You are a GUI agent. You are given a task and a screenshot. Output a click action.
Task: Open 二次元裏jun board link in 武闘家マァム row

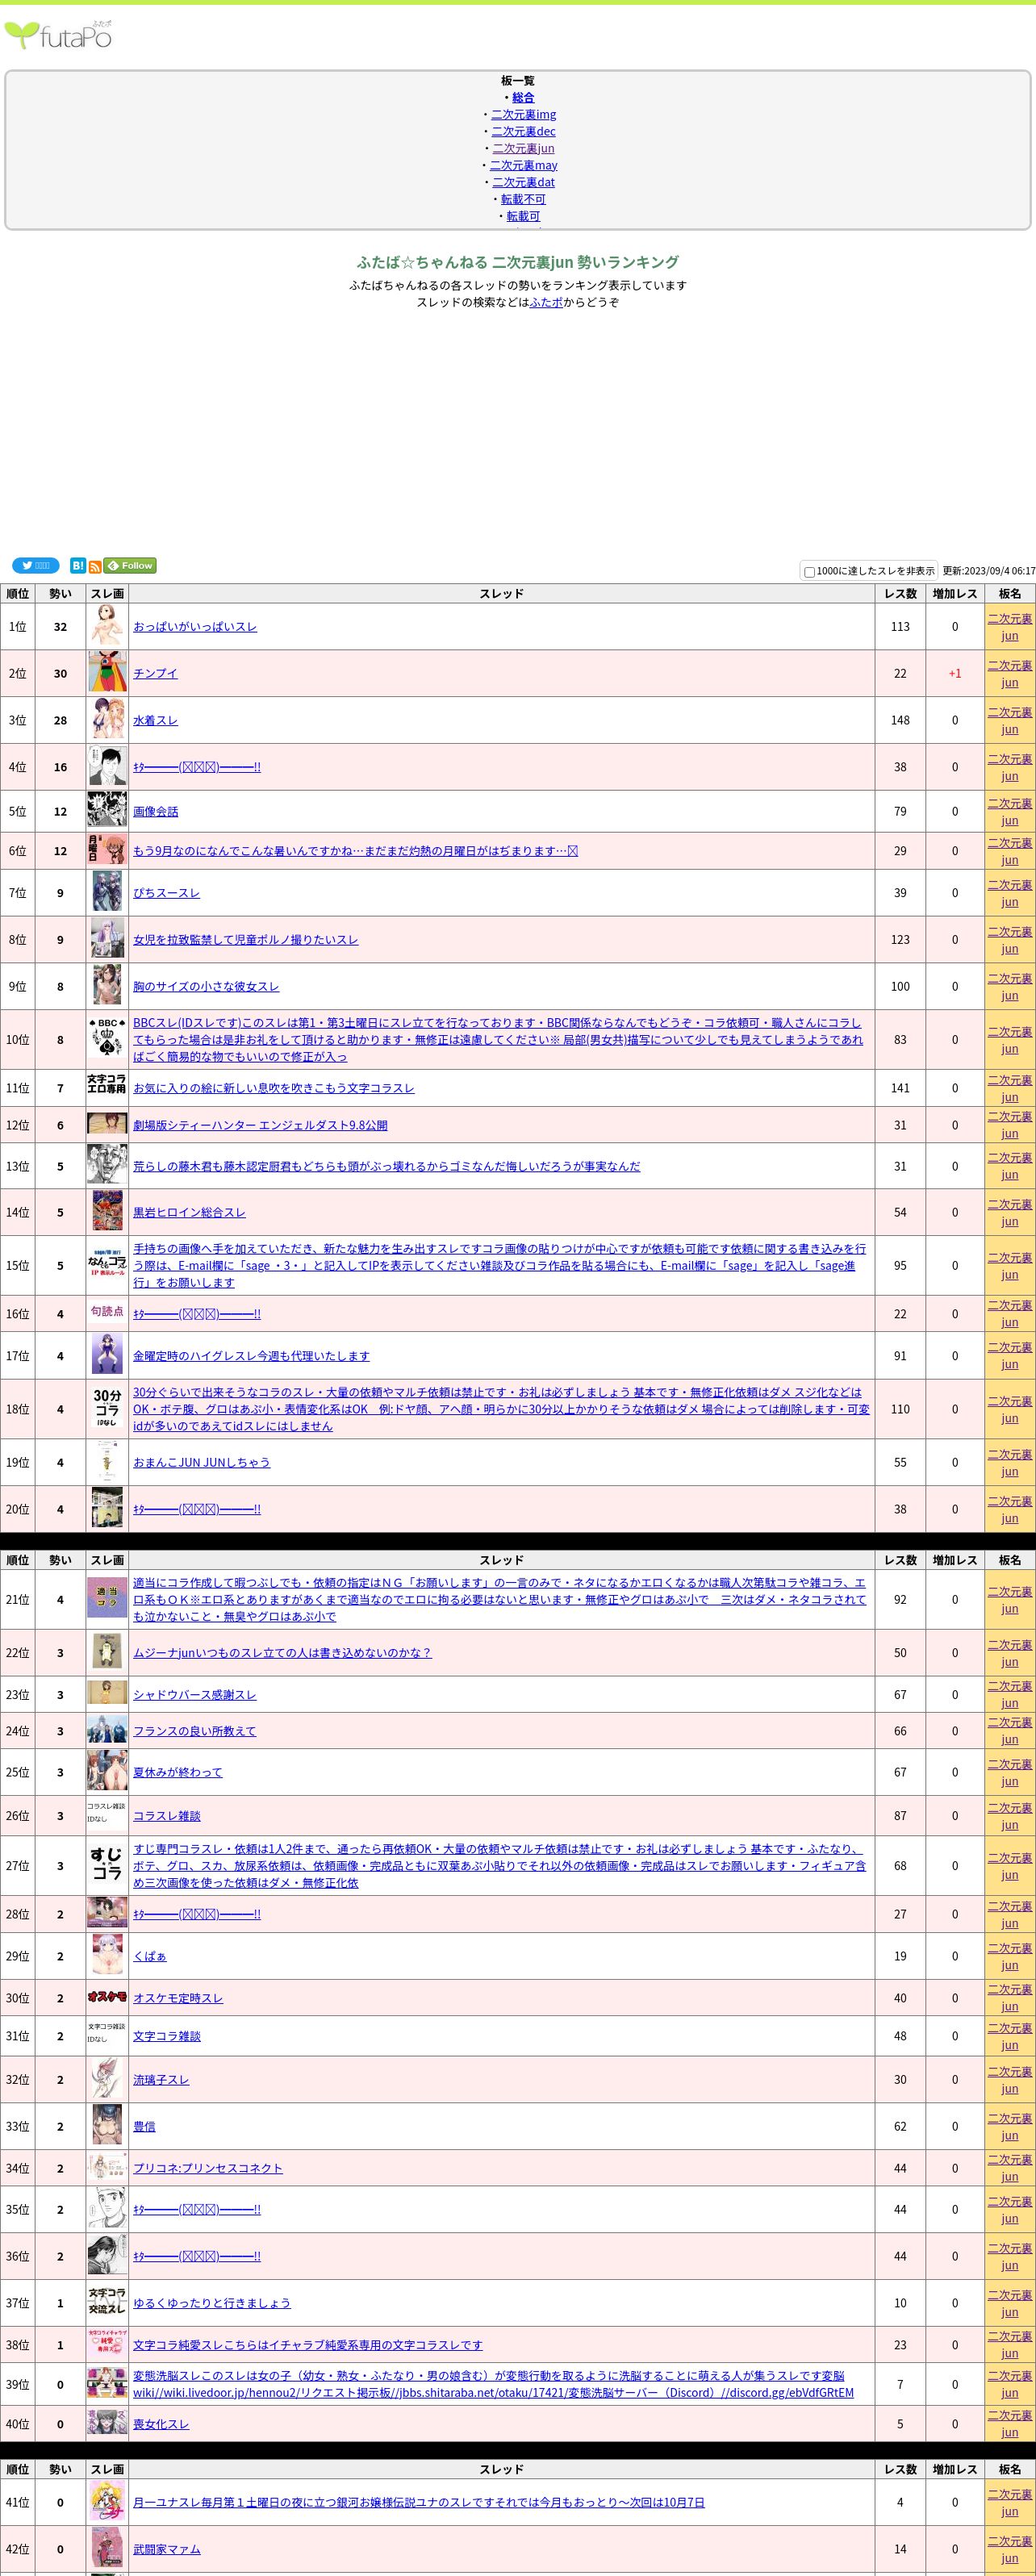pos(1010,2549)
